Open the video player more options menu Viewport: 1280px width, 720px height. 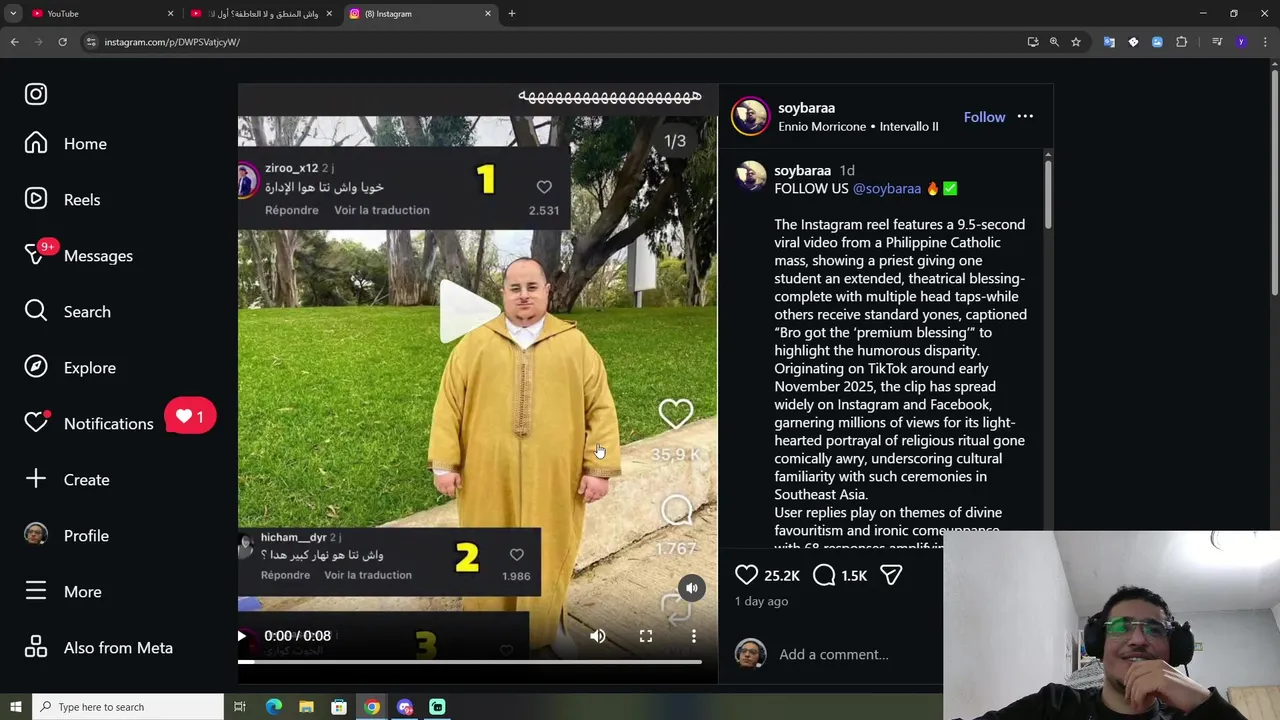click(694, 636)
